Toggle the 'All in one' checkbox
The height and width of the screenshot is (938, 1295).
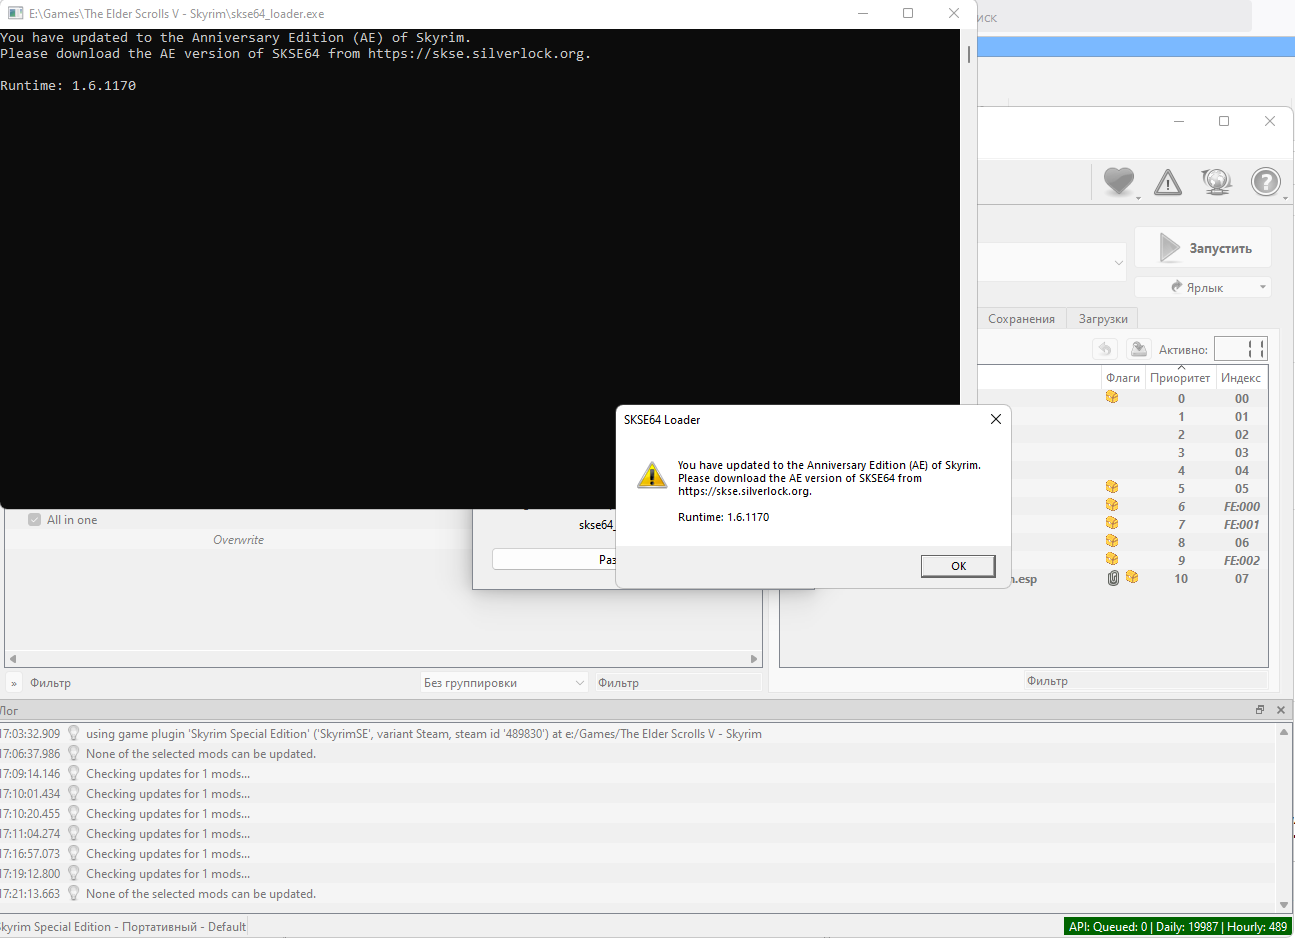click(35, 520)
